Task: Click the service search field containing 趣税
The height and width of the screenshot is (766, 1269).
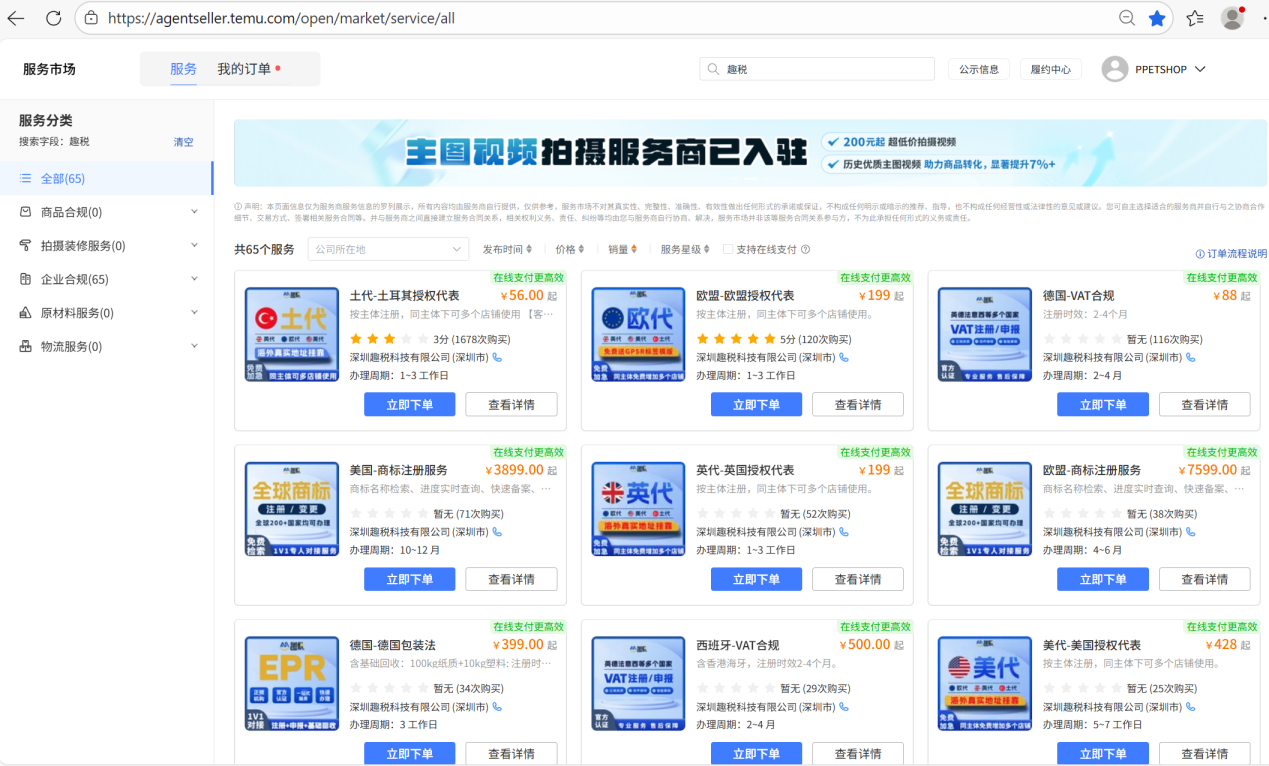Action: pyautogui.click(x=817, y=69)
